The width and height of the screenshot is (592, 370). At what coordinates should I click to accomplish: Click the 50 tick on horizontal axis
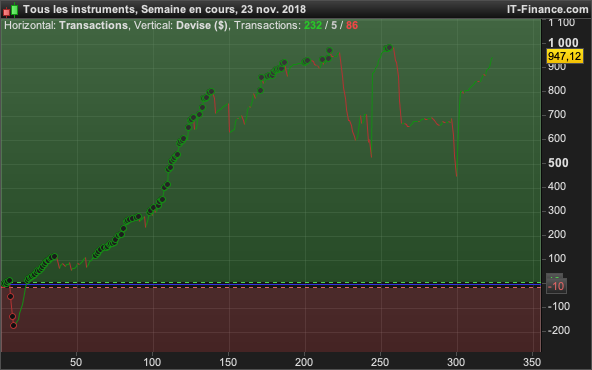pos(76,362)
